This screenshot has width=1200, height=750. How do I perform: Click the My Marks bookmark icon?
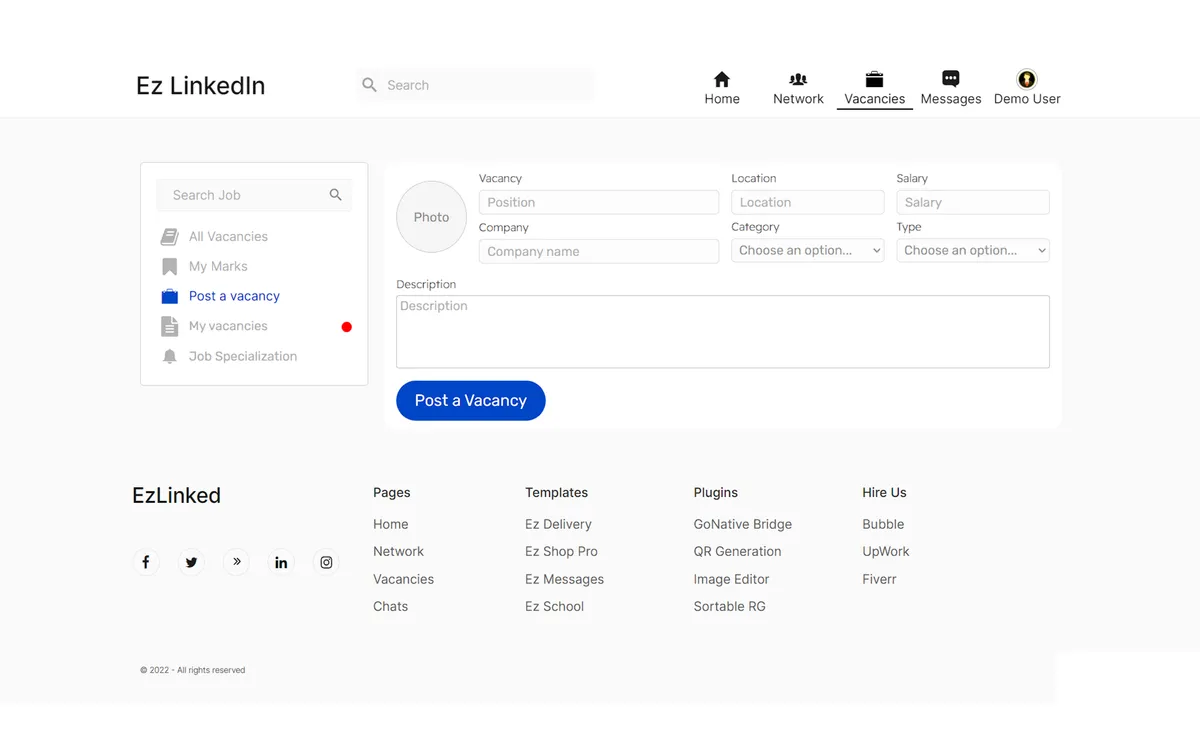coord(170,267)
